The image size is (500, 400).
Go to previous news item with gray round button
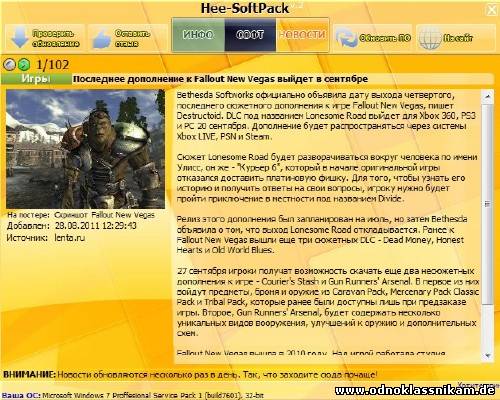click(9, 65)
